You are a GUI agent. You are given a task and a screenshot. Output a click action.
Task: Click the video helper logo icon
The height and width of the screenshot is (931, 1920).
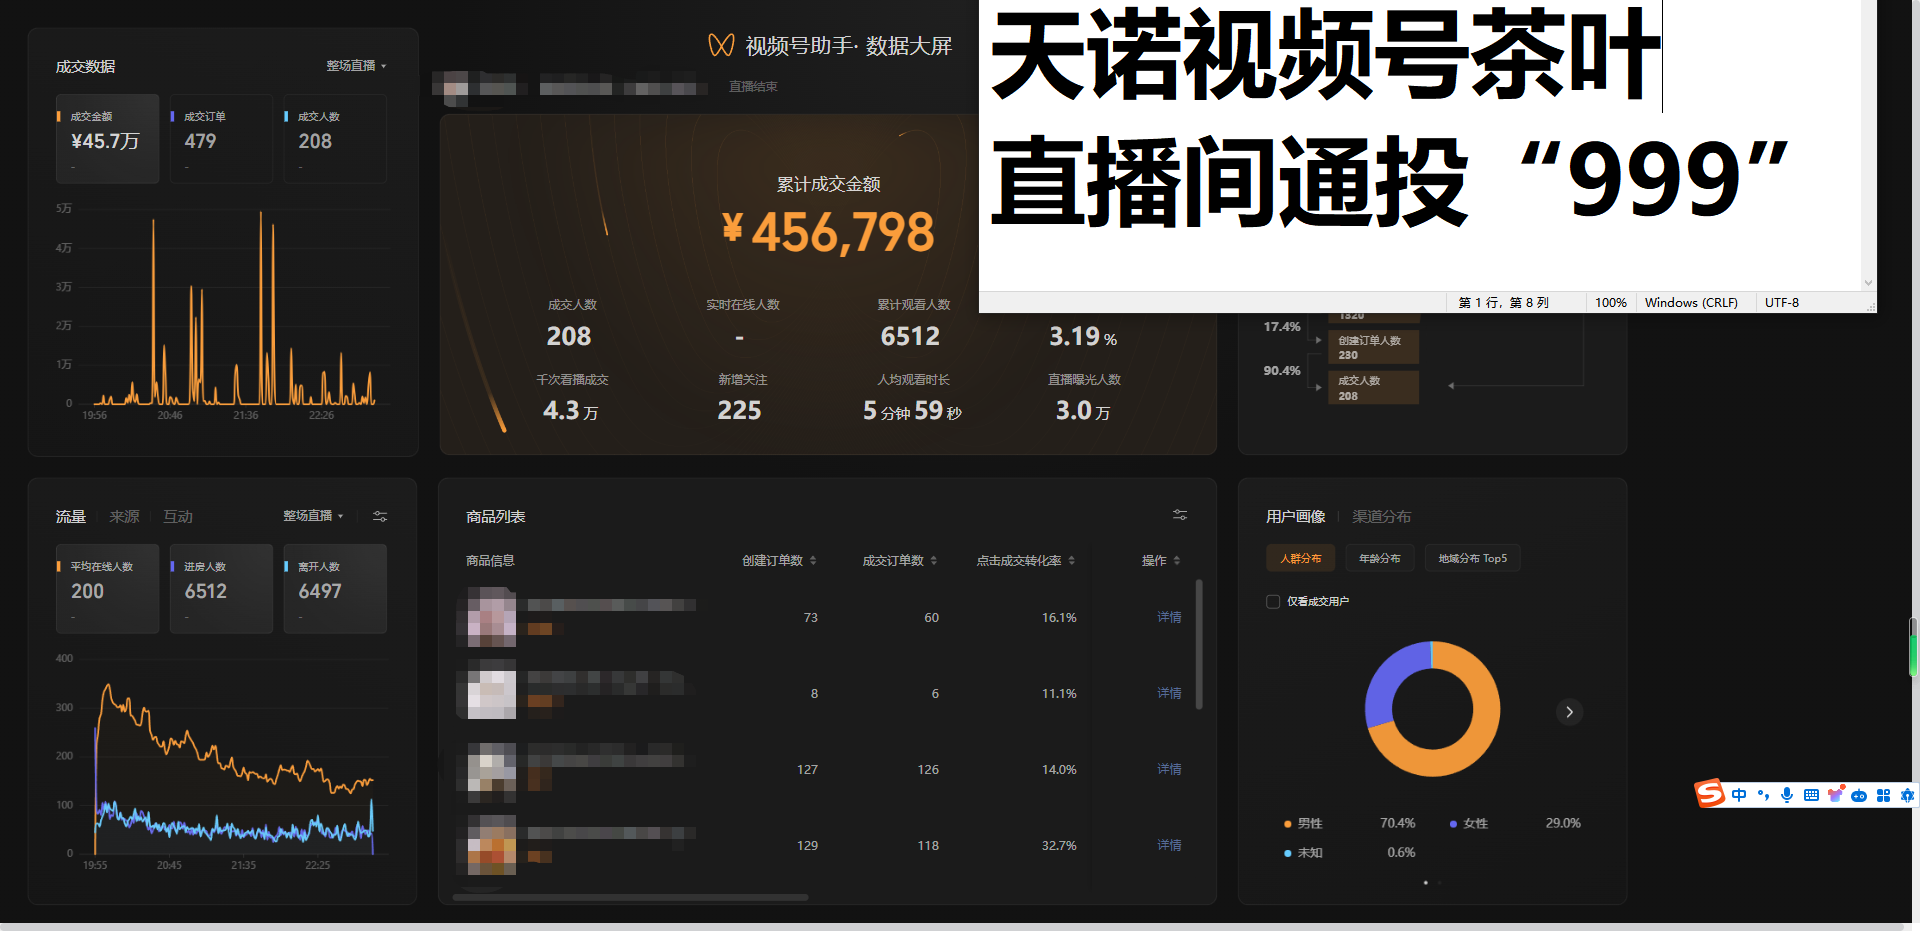tap(721, 45)
